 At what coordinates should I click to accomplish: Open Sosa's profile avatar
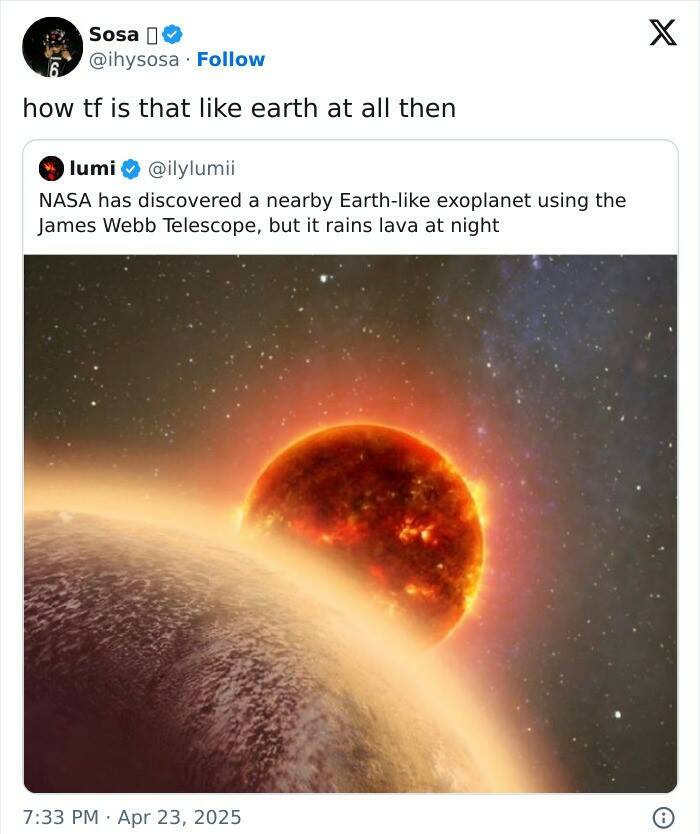[52, 47]
